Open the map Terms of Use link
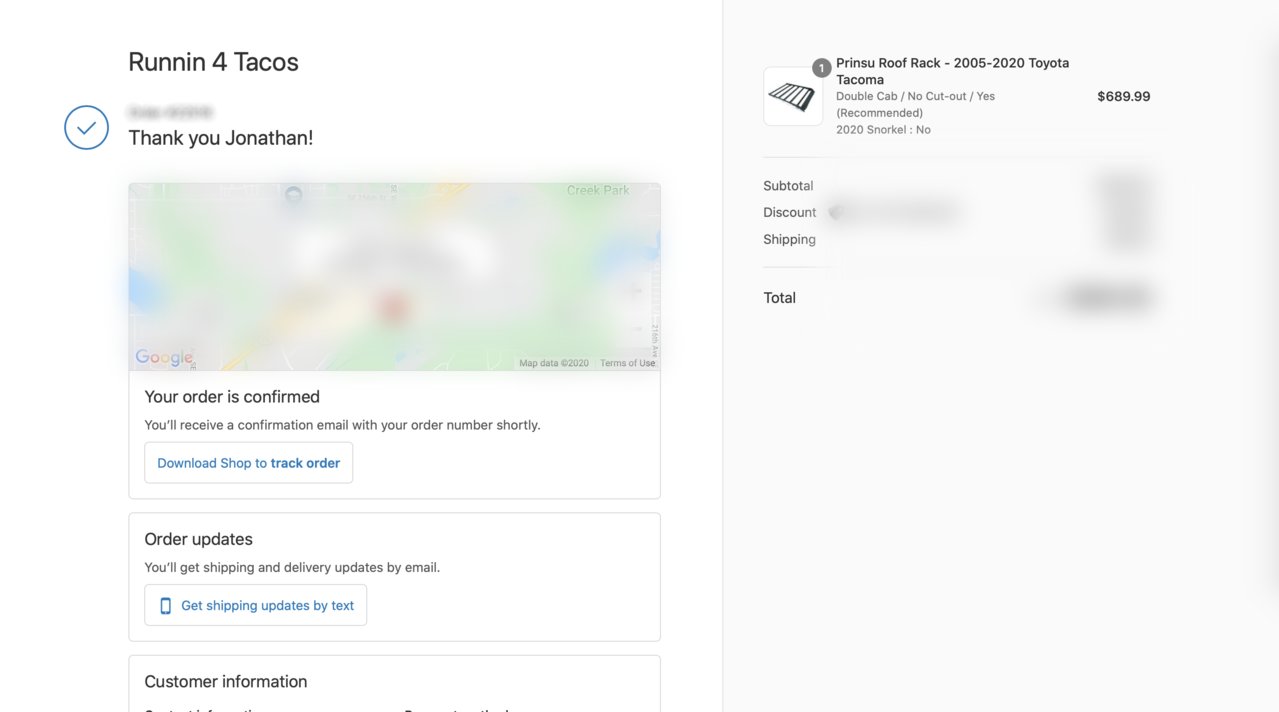 (x=628, y=363)
